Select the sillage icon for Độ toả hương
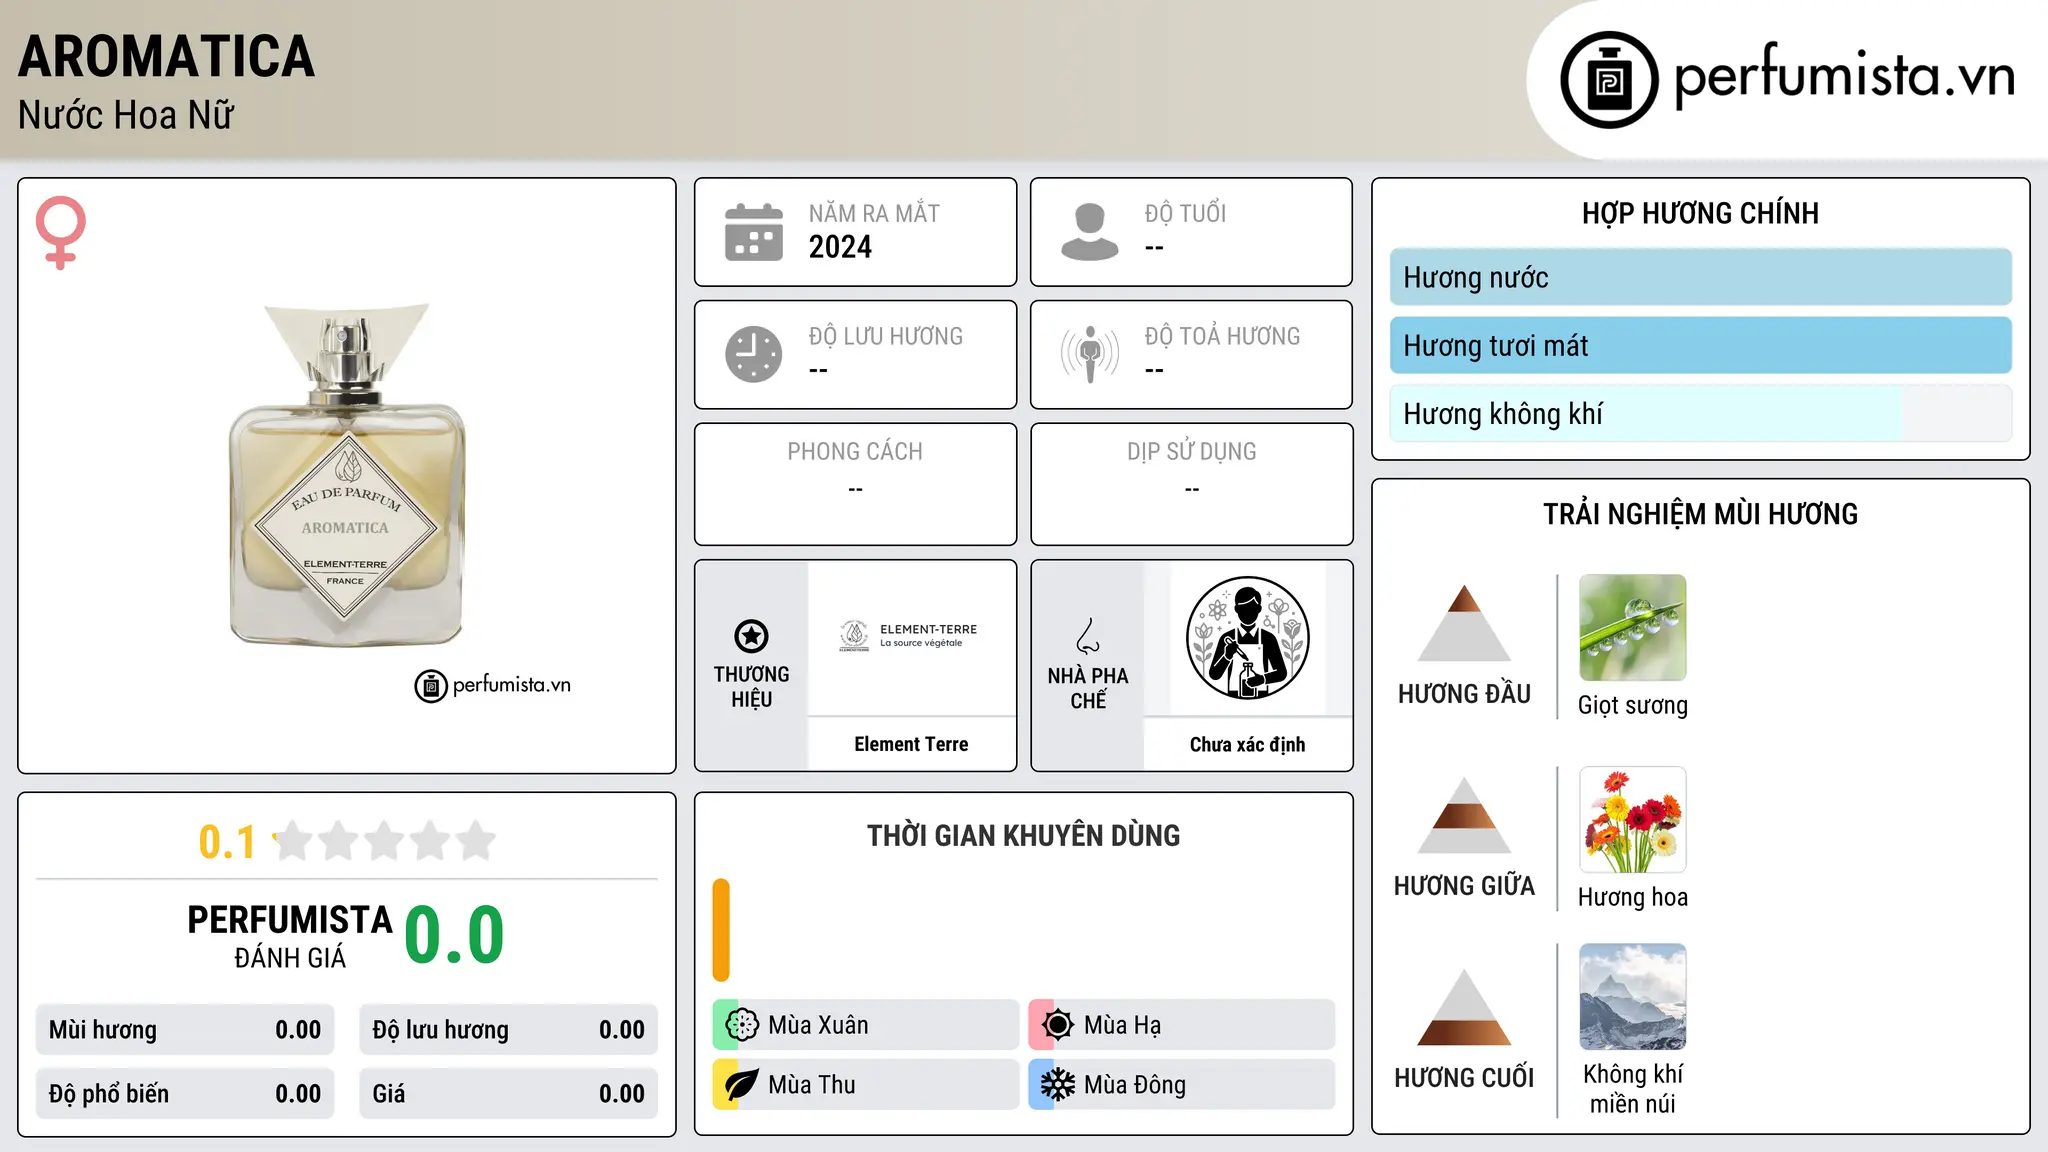The image size is (2048, 1152). (x=1090, y=354)
